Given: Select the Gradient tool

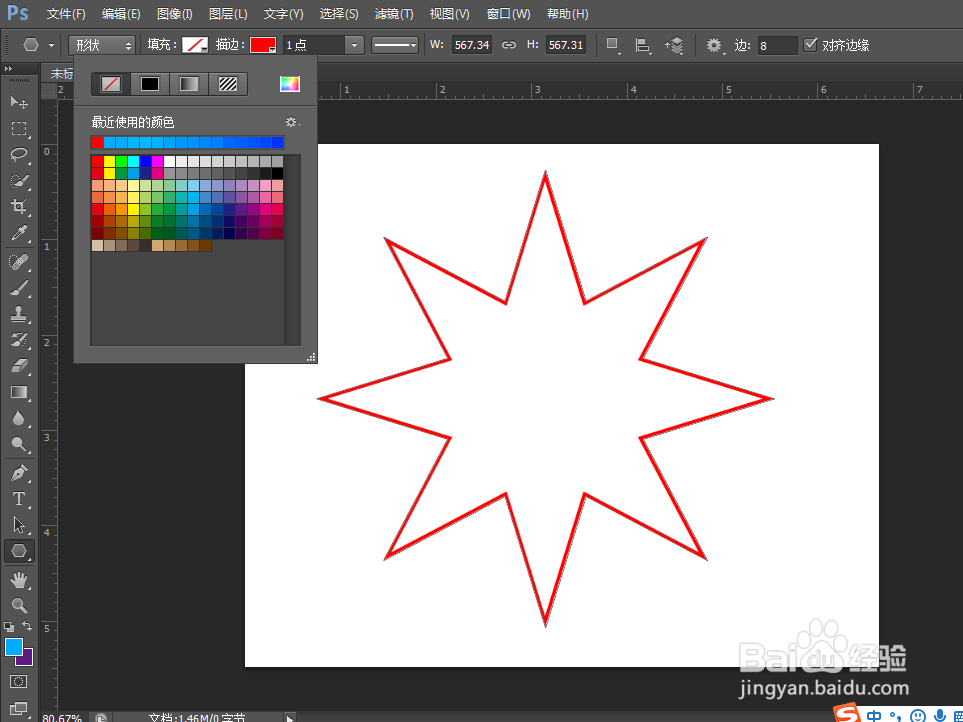Looking at the screenshot, I should (x=19, y=392).
